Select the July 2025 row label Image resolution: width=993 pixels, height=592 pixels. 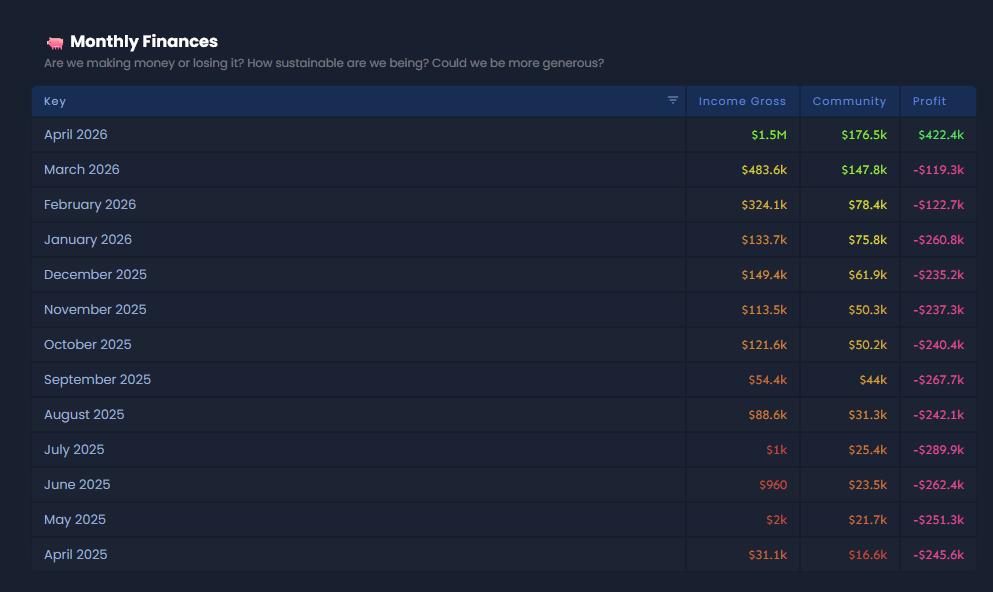[x=74, y=450]
